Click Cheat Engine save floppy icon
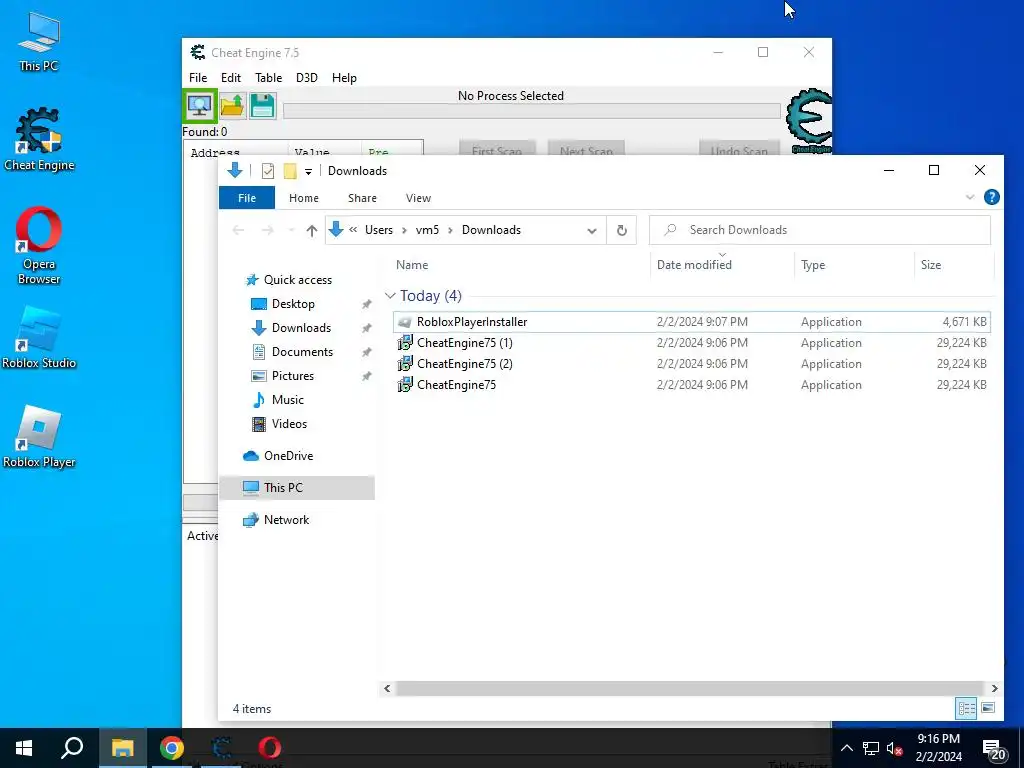 click(x=263, y=106)
